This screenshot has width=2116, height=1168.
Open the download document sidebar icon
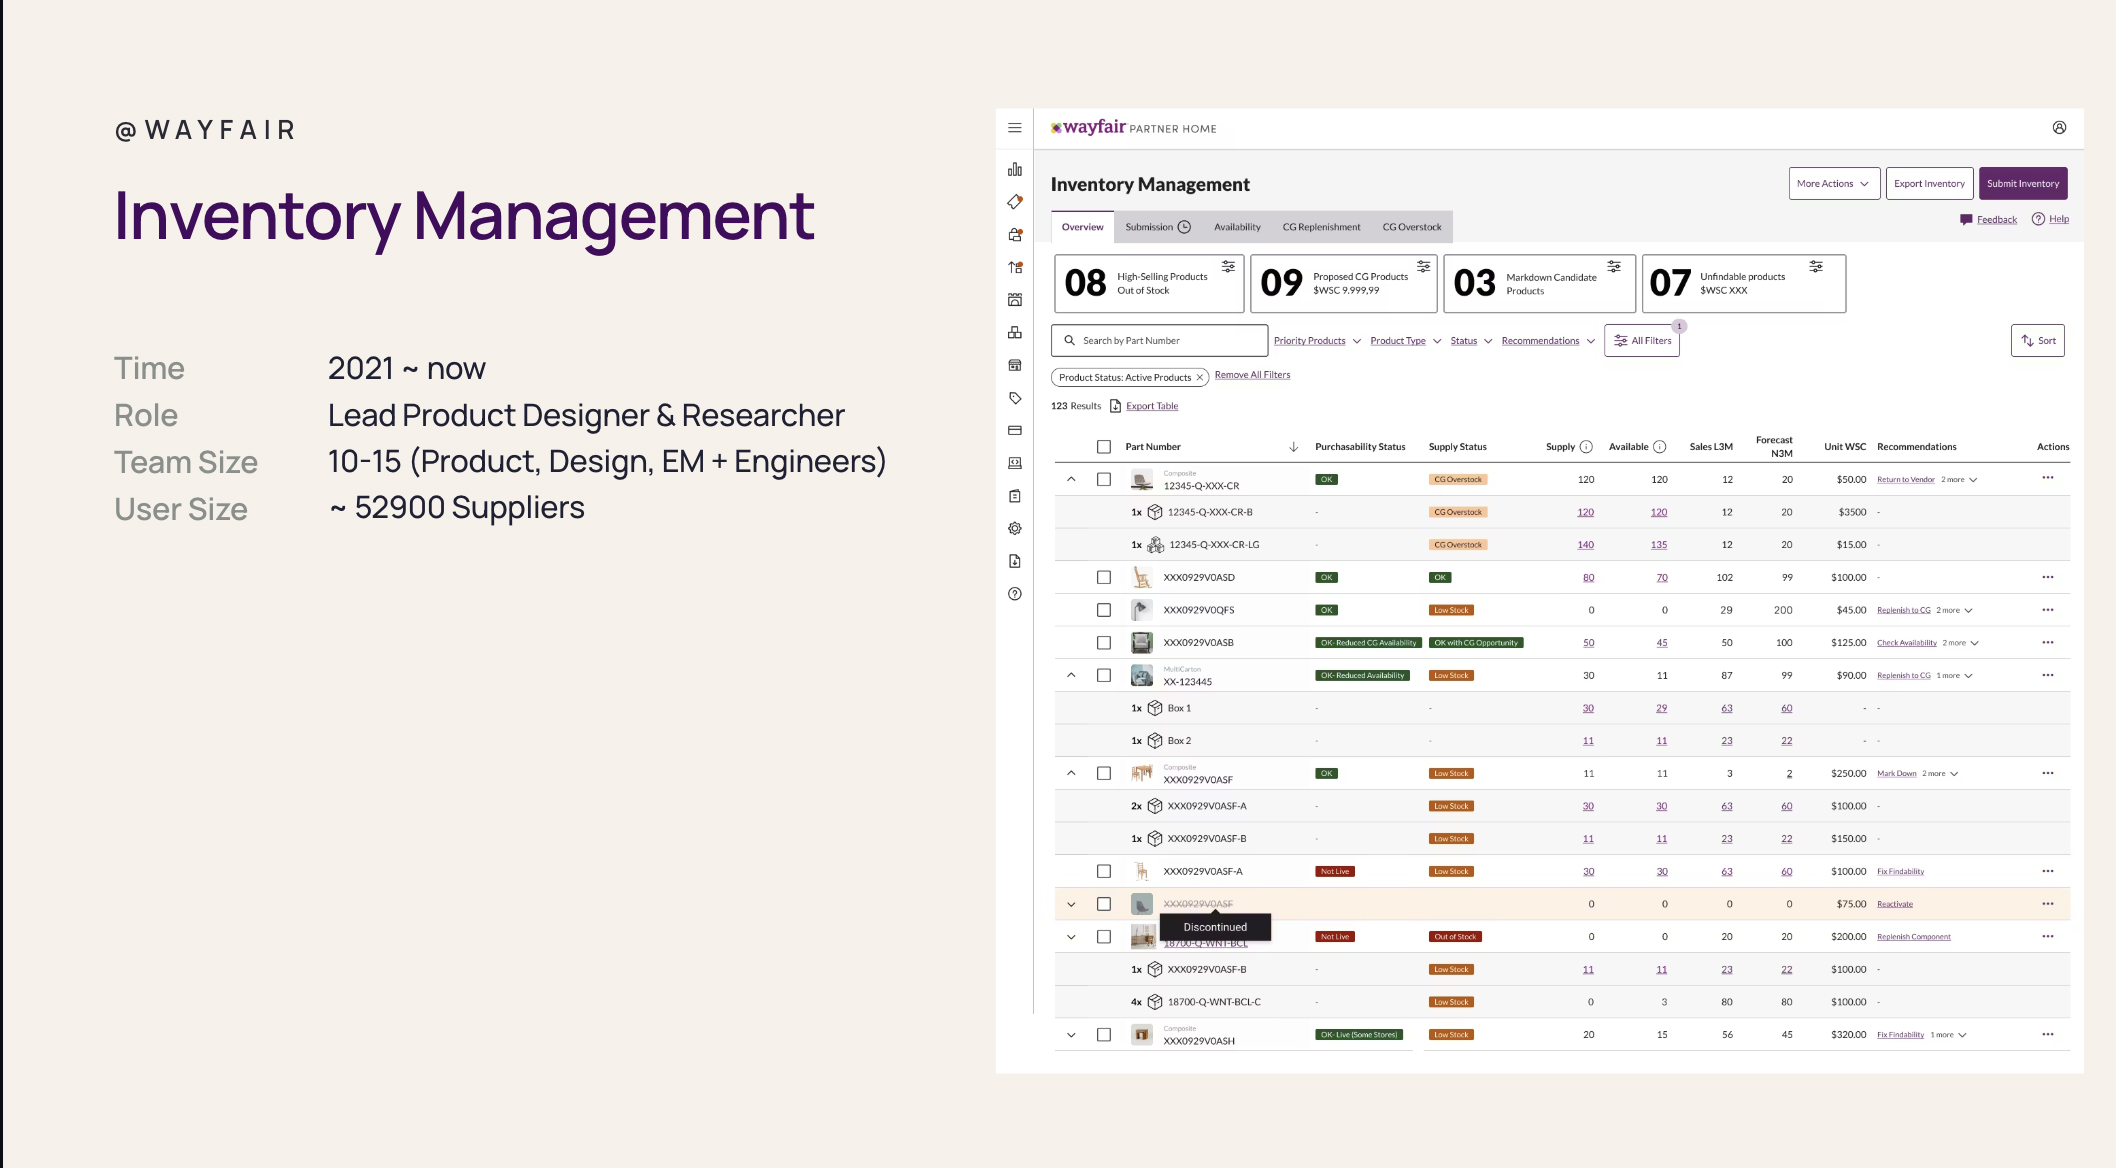click(1015, 561)
